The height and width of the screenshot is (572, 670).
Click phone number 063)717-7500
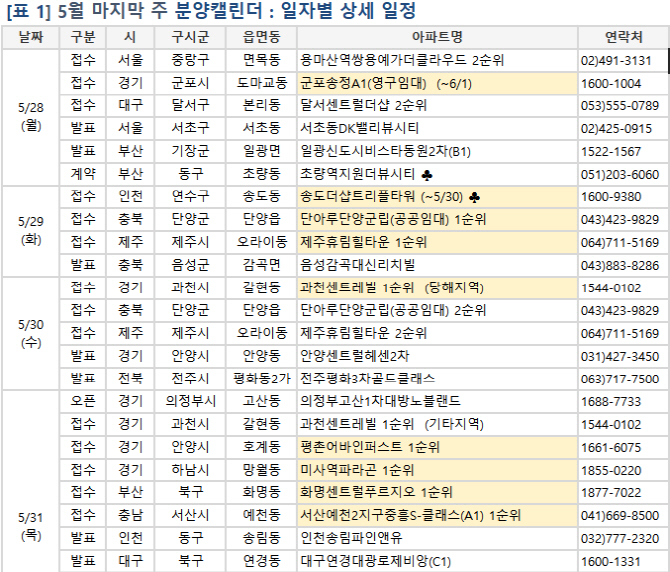(x=620, y=379)
